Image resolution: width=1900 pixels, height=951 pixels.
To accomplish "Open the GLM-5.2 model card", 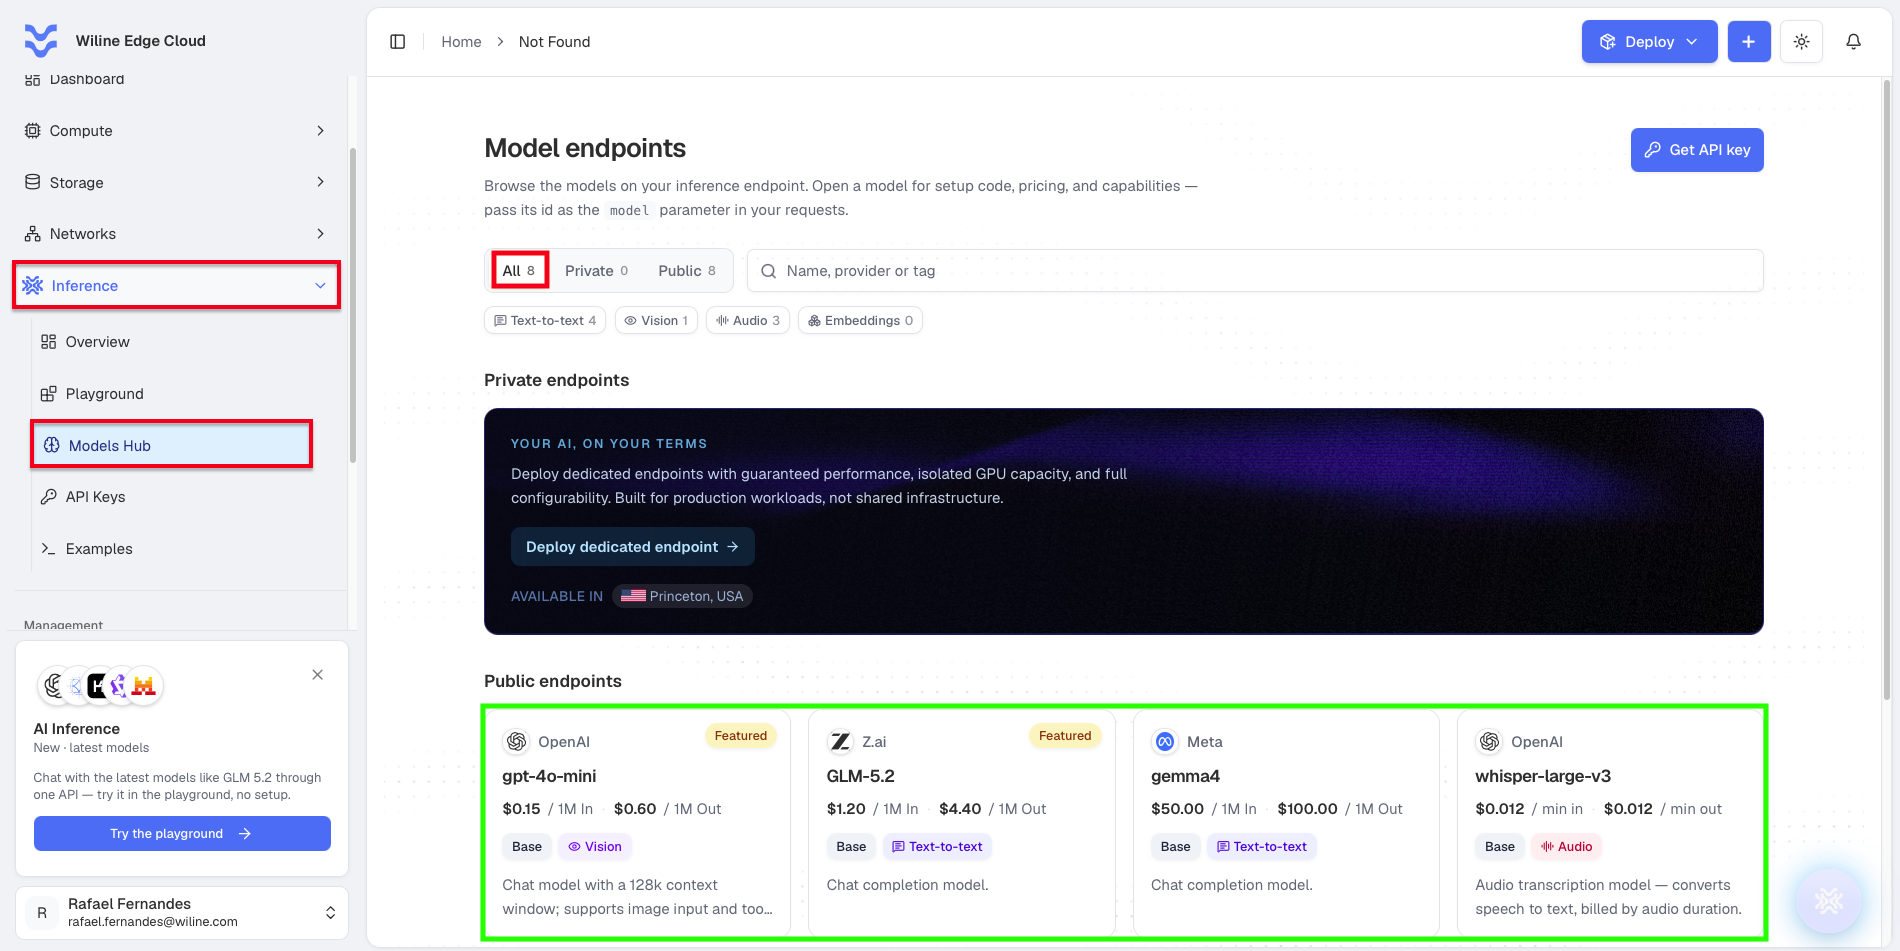I will (961, 822).
